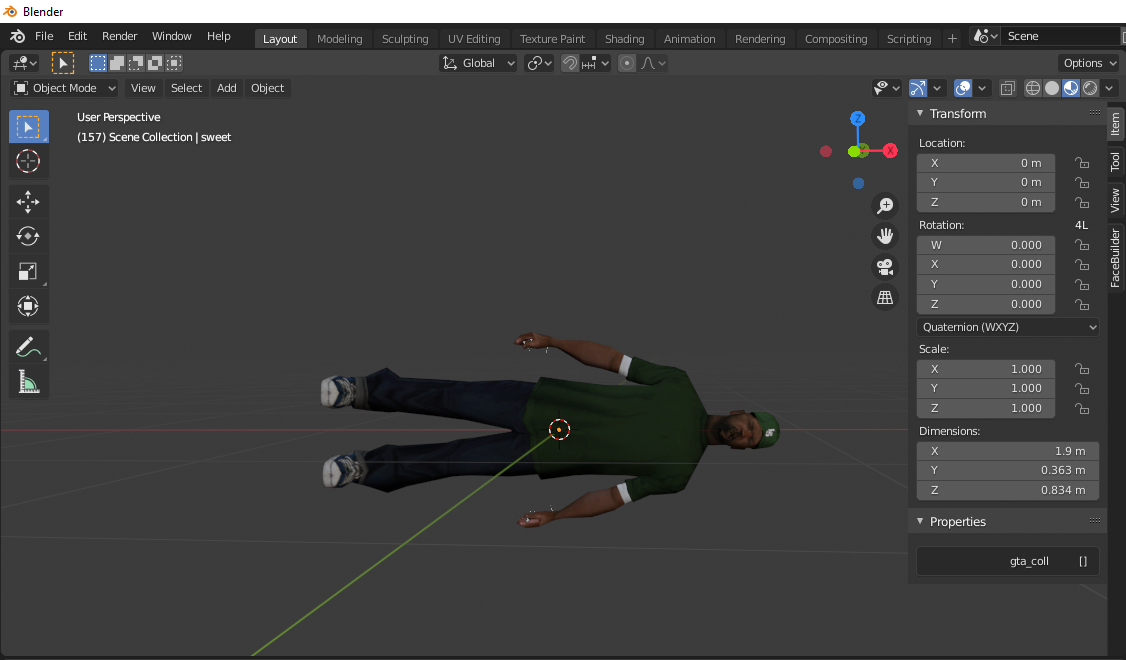Viewport: 1126px width, 660px height.
Task: Switch to solid viewport shading
Action: coord(1052,88)
